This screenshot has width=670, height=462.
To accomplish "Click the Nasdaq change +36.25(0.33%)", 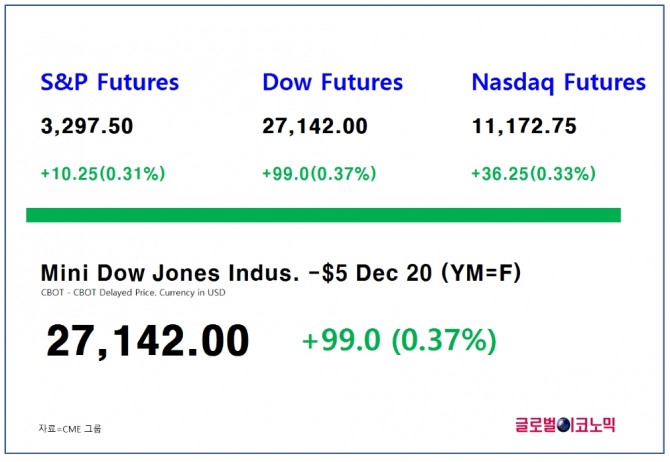I will coord(533,174).
